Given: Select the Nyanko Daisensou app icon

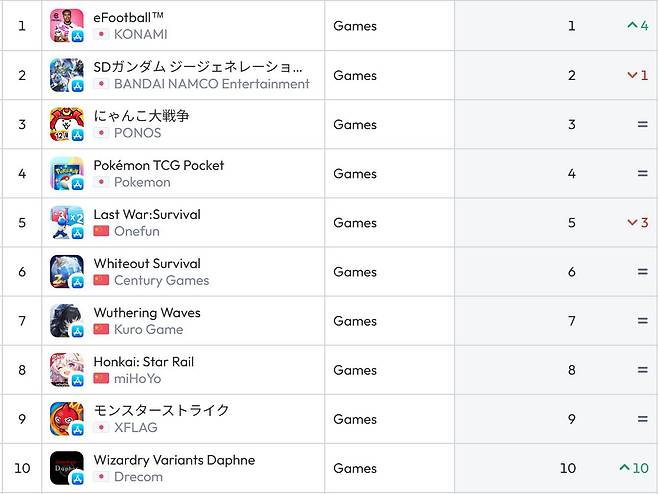Looking at the screenshot, I should 66,124.
